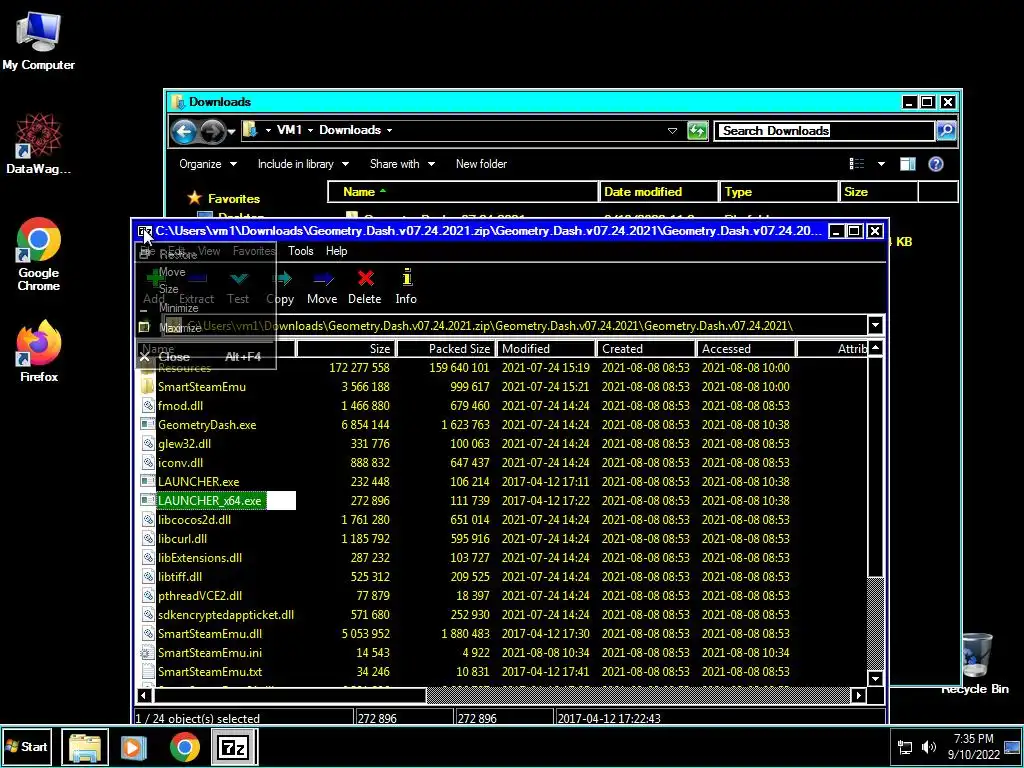The image size is (1024, 768).
Task: Click the SmartSteamEmu.ini gear file icon
Action: (148, 652)
